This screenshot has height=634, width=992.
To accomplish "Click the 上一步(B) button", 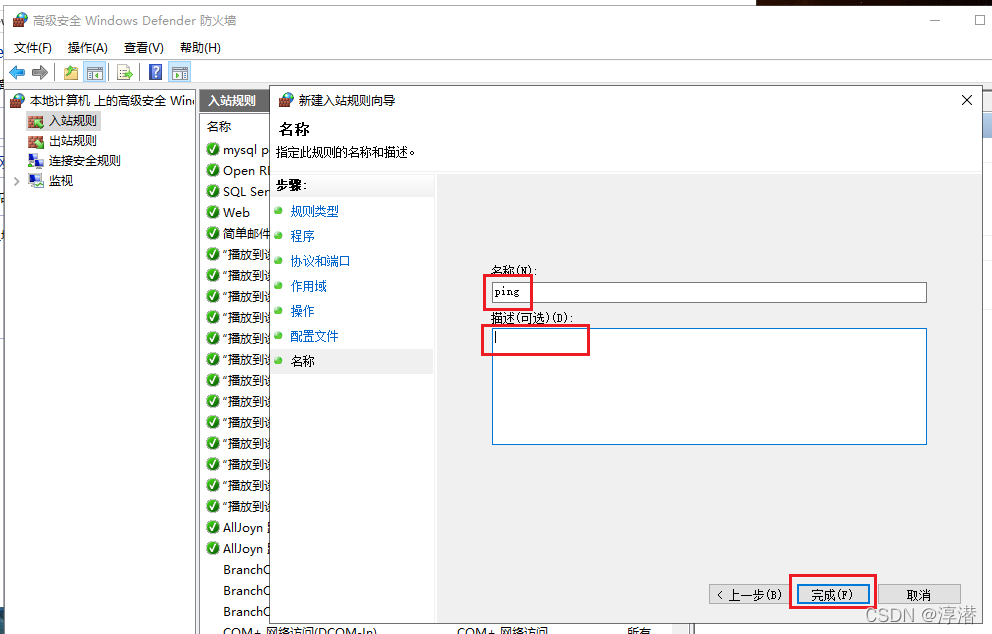I will (x=750, y=595).
